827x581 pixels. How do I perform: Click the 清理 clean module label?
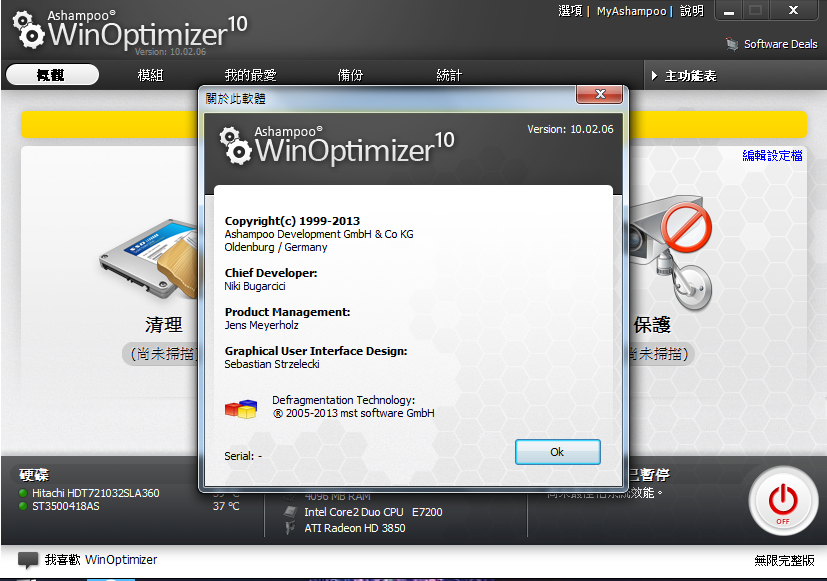coord(164,325)
